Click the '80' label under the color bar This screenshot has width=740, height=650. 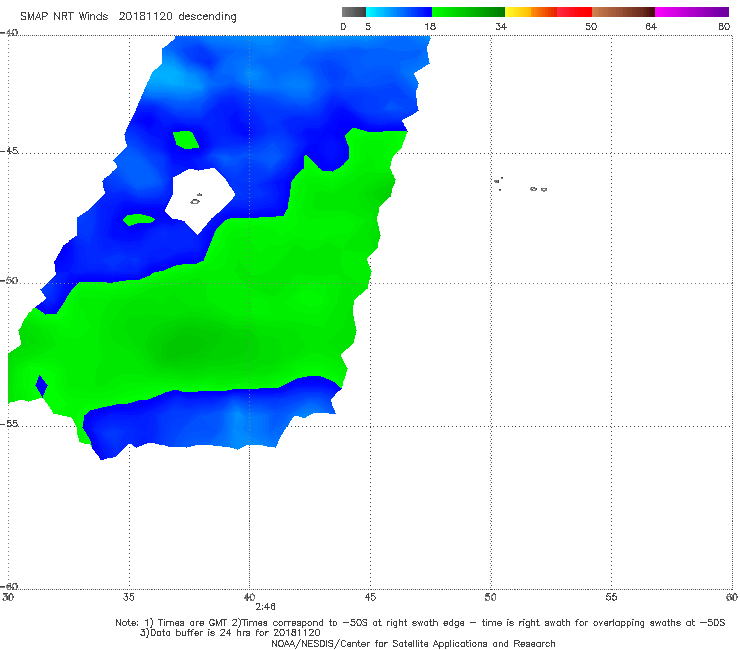coord(724,27)
